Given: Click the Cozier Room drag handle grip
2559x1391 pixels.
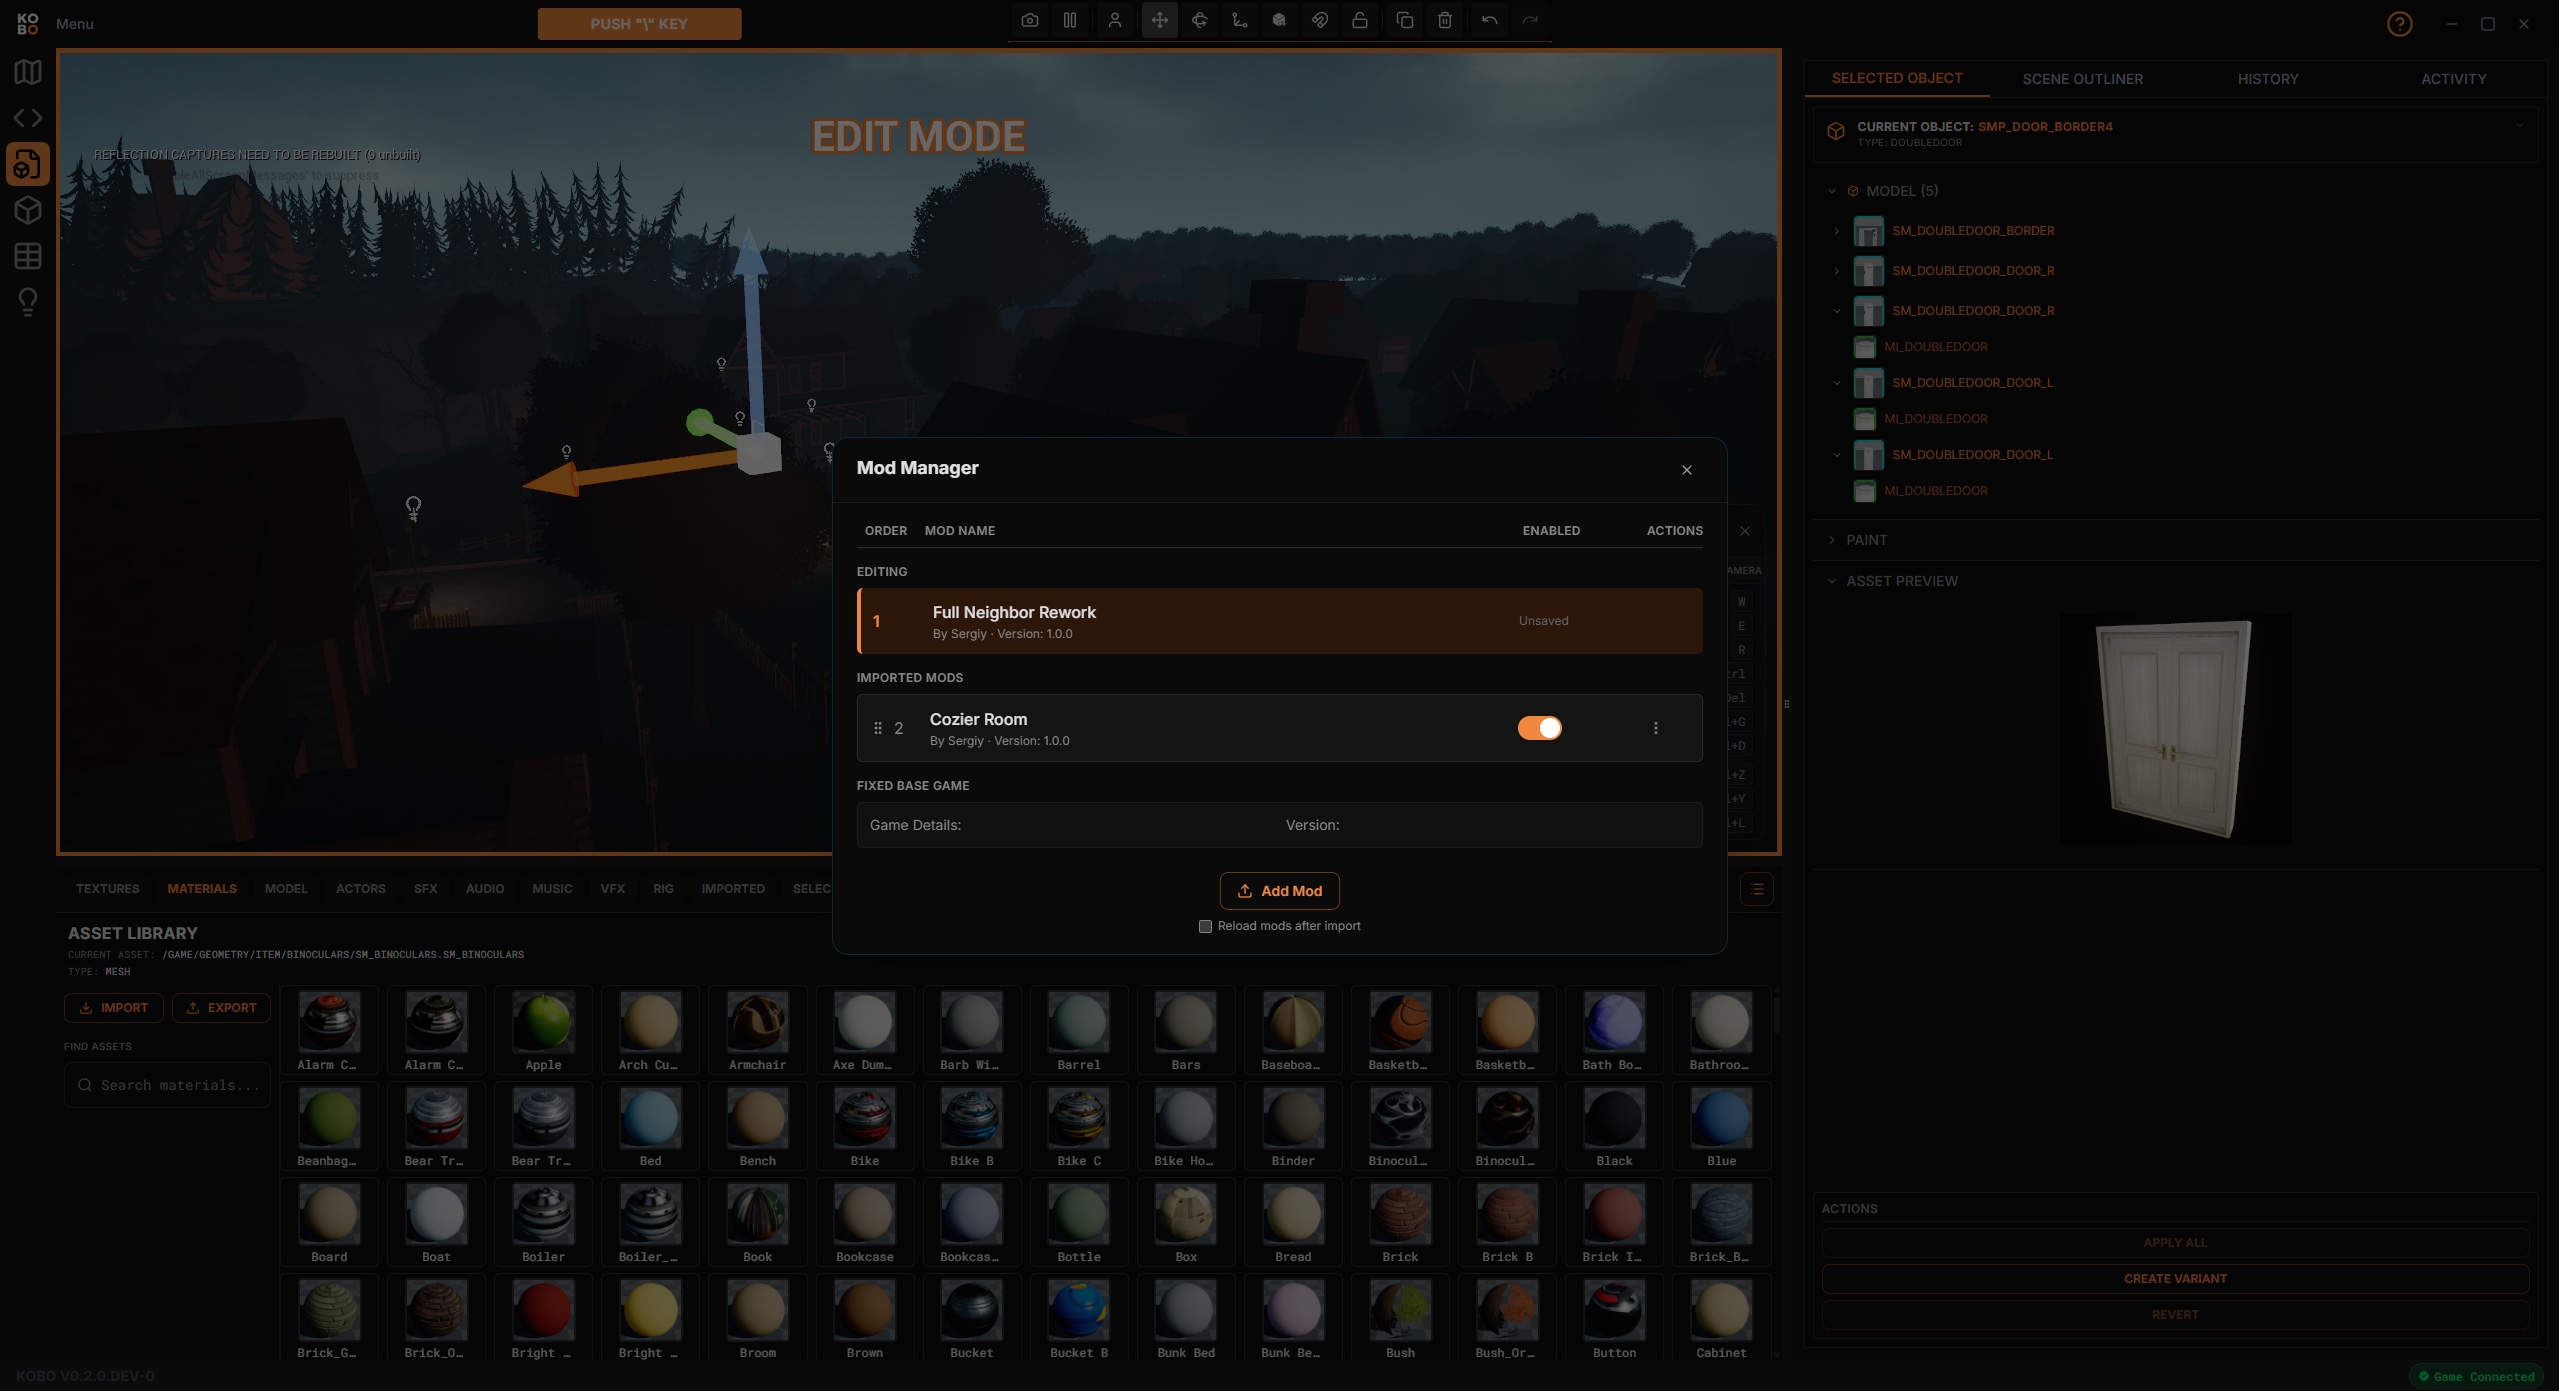Looking at the screenshot, I should 878,728.
